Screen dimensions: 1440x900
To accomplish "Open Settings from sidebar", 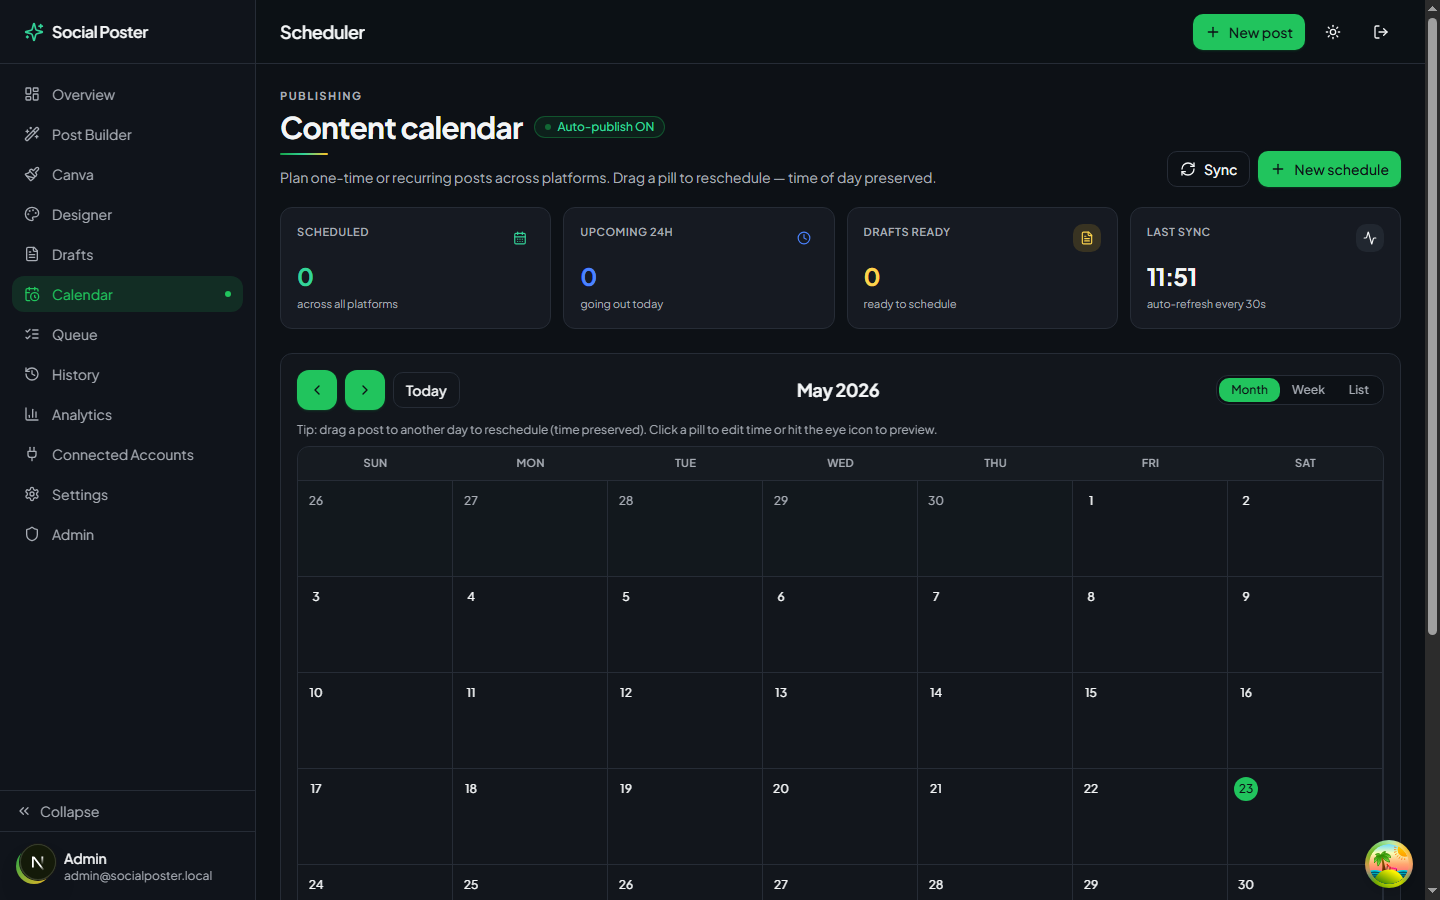I will coord(127,494).
